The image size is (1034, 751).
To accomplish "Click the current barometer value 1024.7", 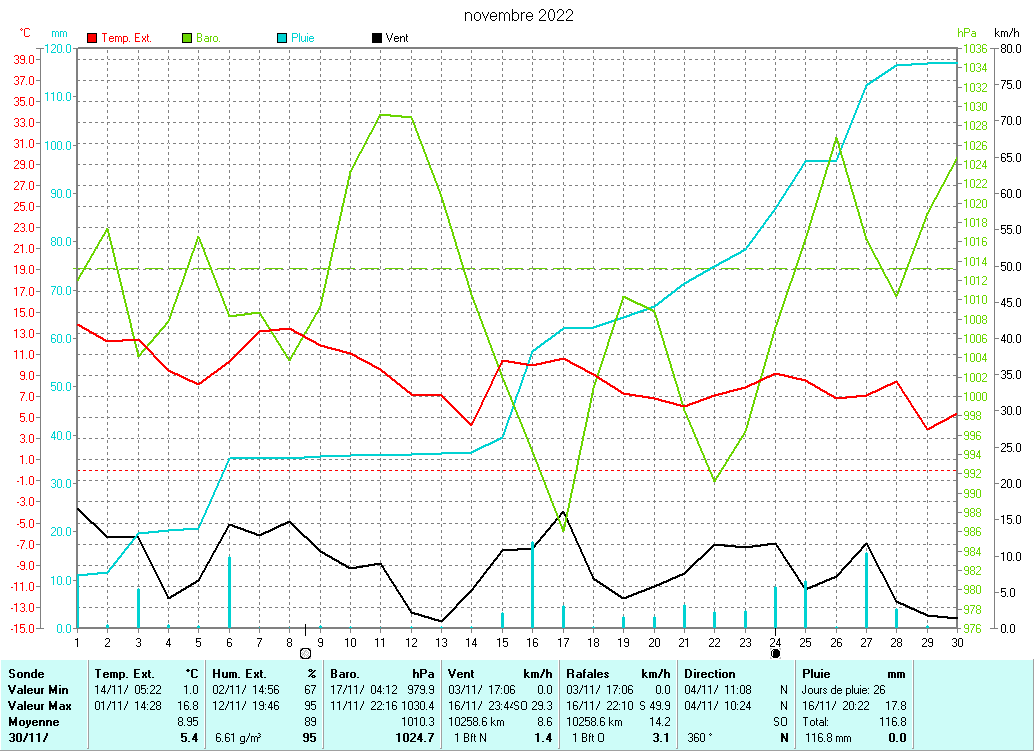I will (416, 738).
